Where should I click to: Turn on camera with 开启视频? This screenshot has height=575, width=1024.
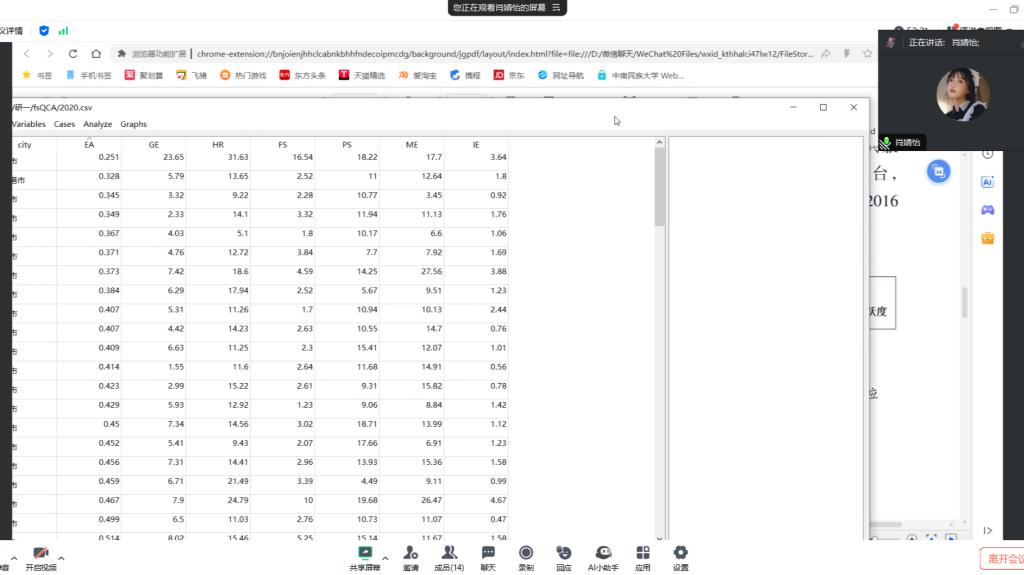point(40,559)
